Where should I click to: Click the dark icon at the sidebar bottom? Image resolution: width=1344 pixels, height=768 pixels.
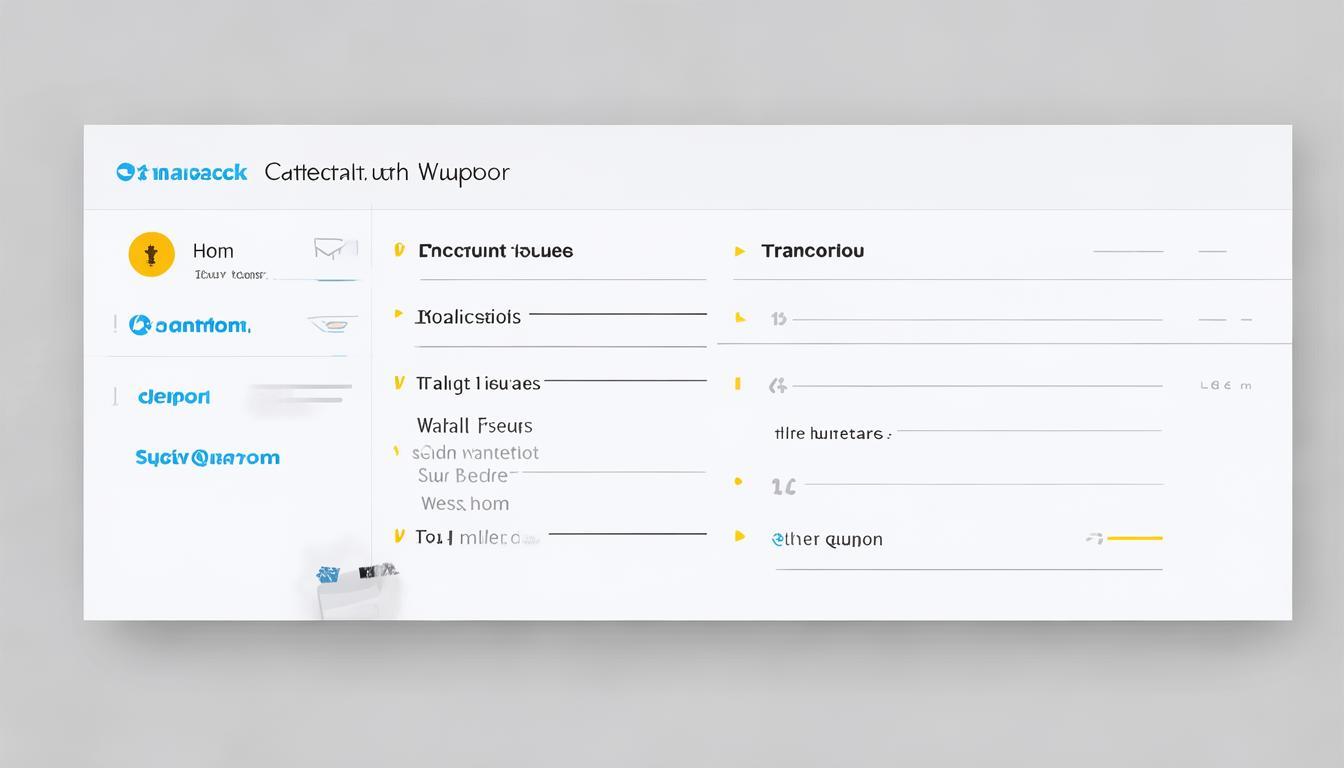pyautogui.click(x=367, y=572)
